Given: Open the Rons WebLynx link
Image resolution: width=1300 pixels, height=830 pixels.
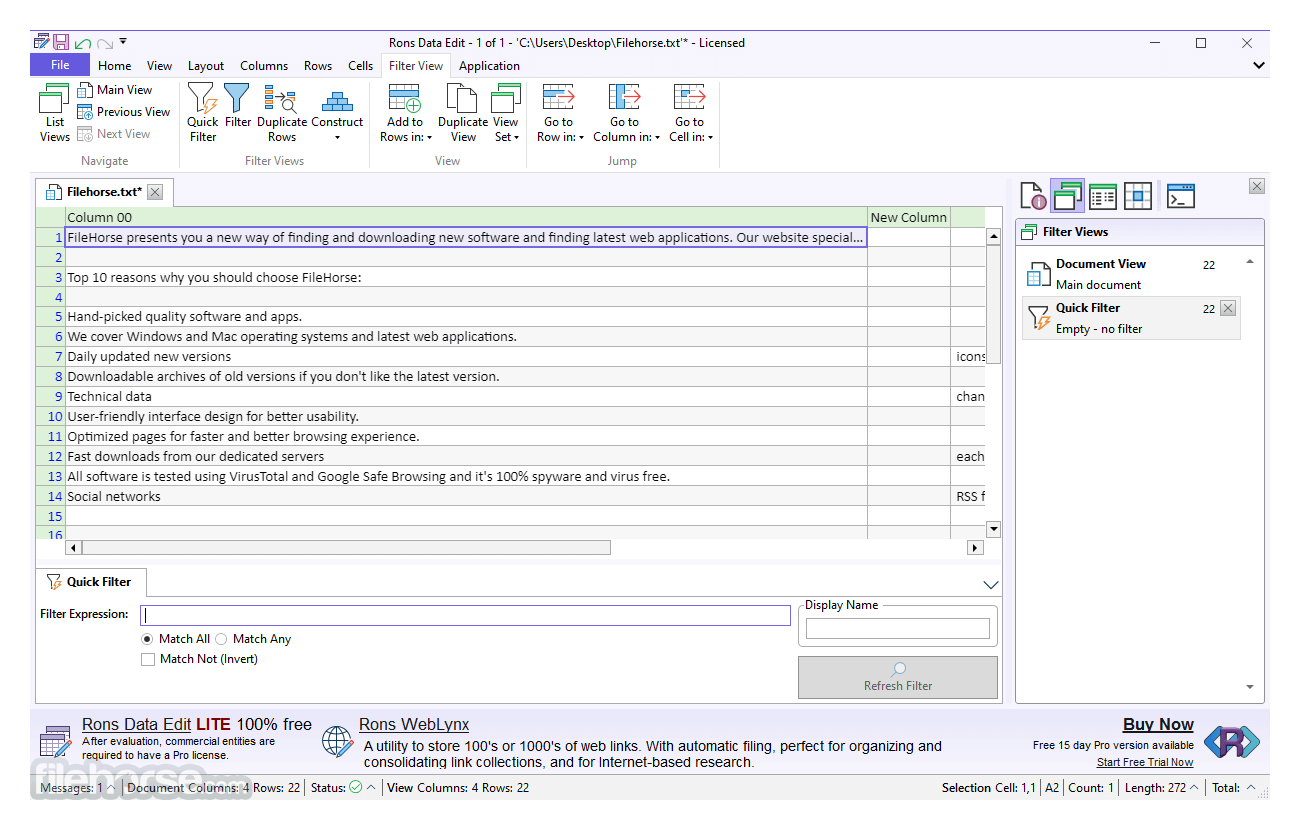Looking at the screenshot, I should (x=414, y=725).
